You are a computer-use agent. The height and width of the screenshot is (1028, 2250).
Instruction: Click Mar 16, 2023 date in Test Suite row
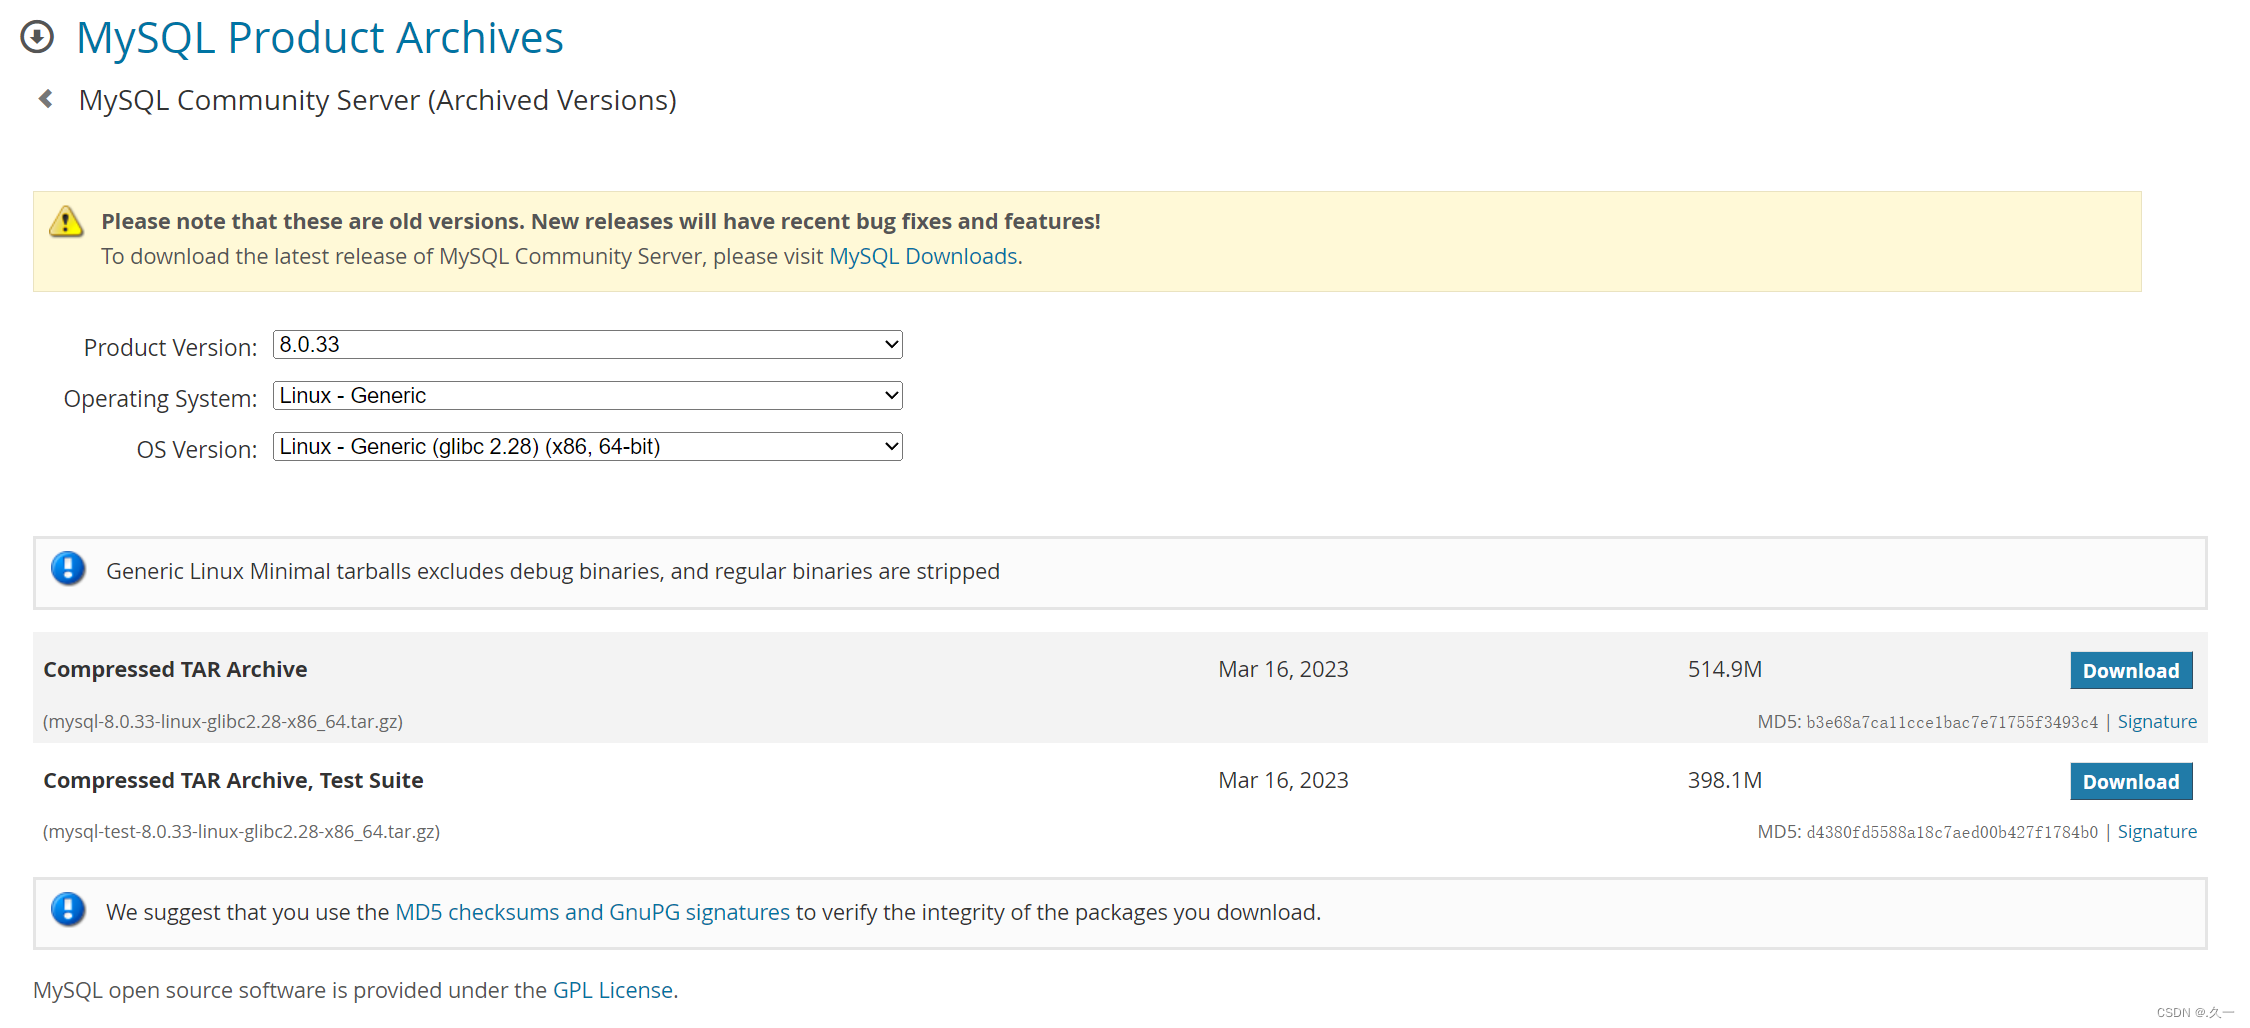pos(1283,781)
